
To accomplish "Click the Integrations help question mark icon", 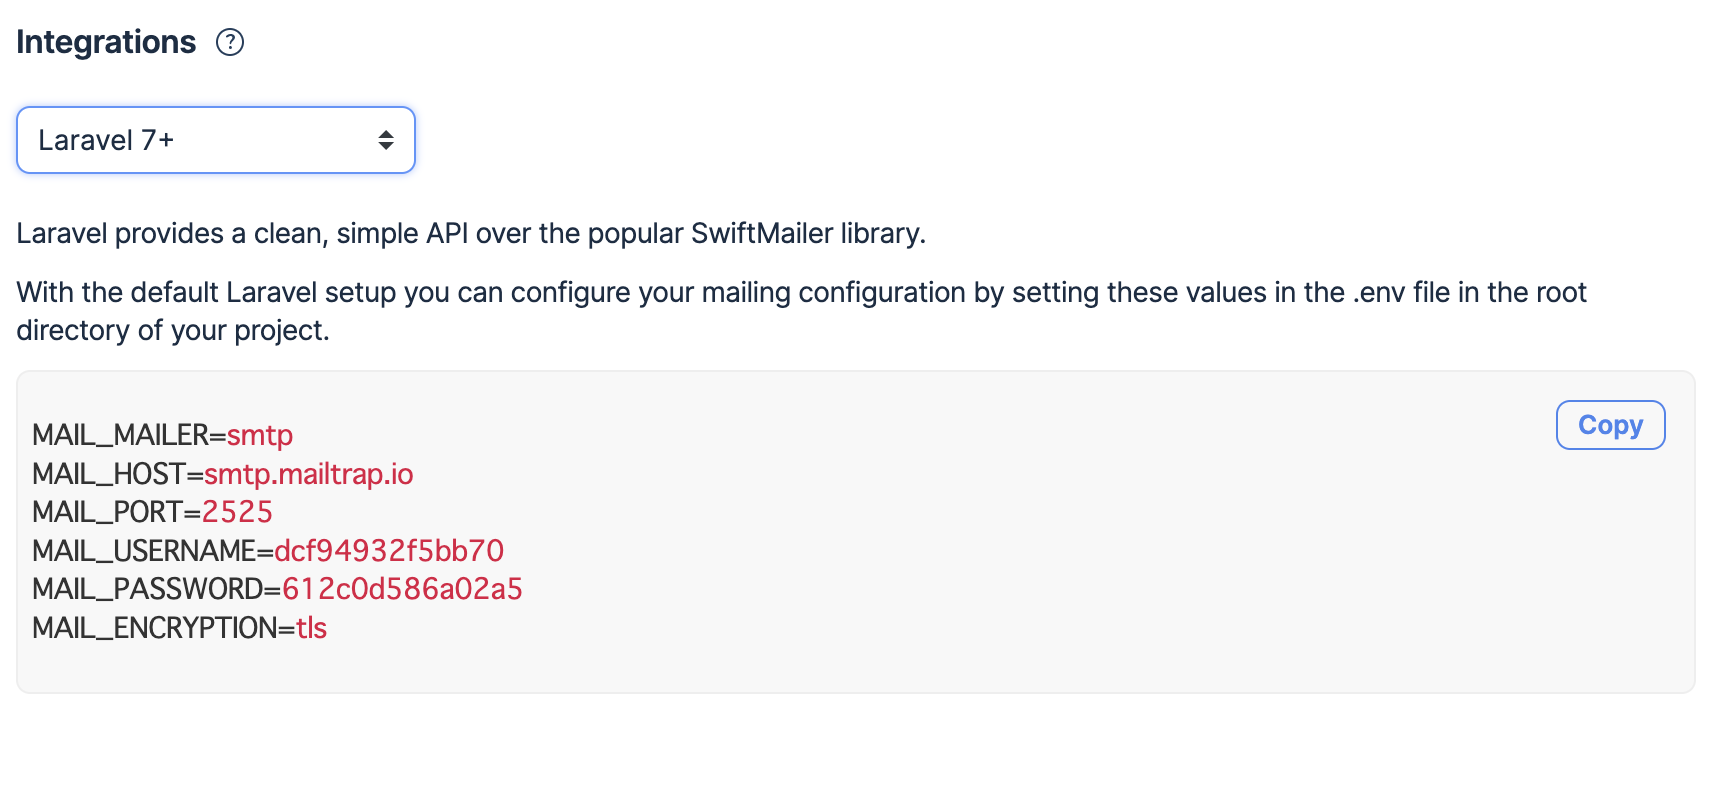I will pyautogui.click(x=230, y=42).
